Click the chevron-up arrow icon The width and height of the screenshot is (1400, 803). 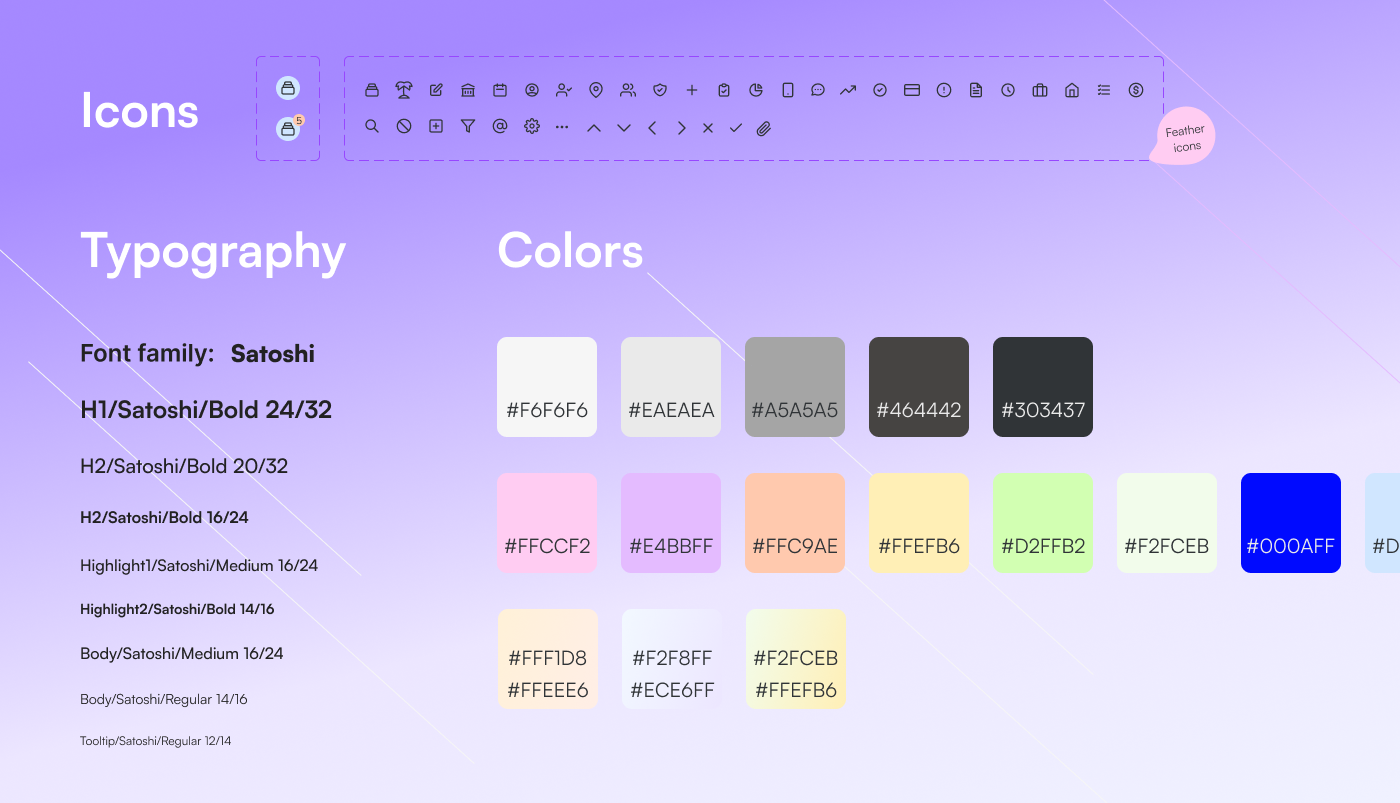click(594, 128)
